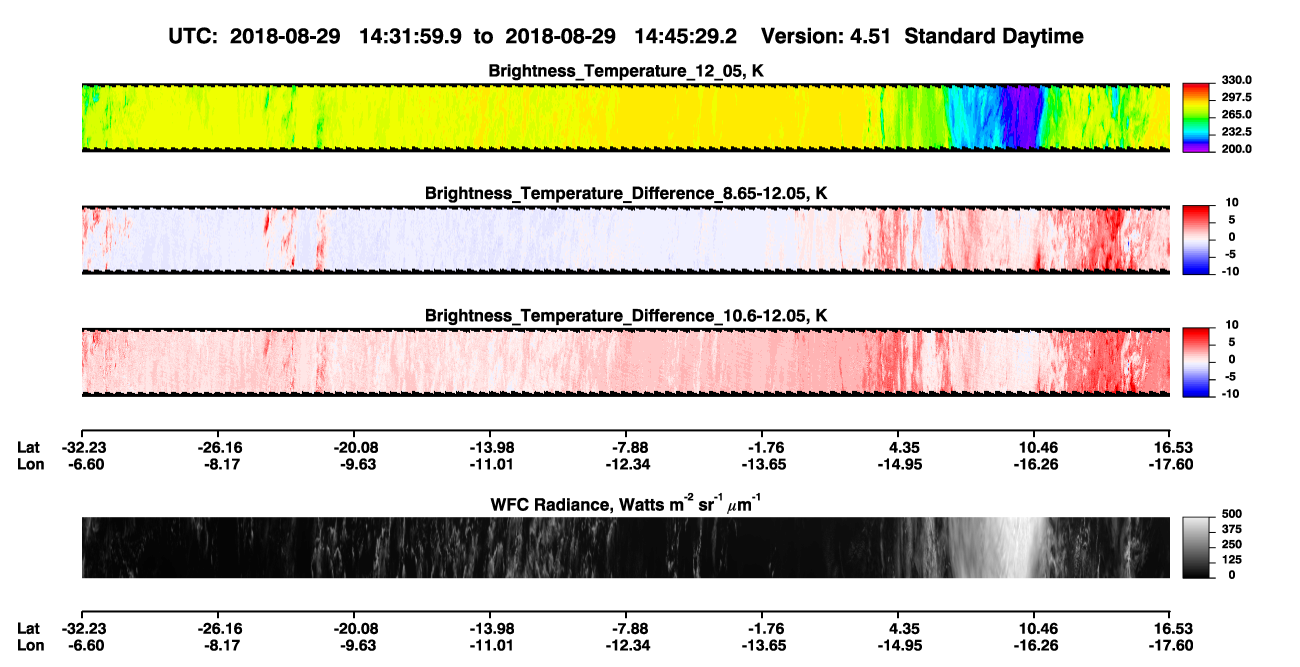
Task: Click latitude '-20.08' on axis above WFC title
Action: pyautogui.click(x=355, y=447)
